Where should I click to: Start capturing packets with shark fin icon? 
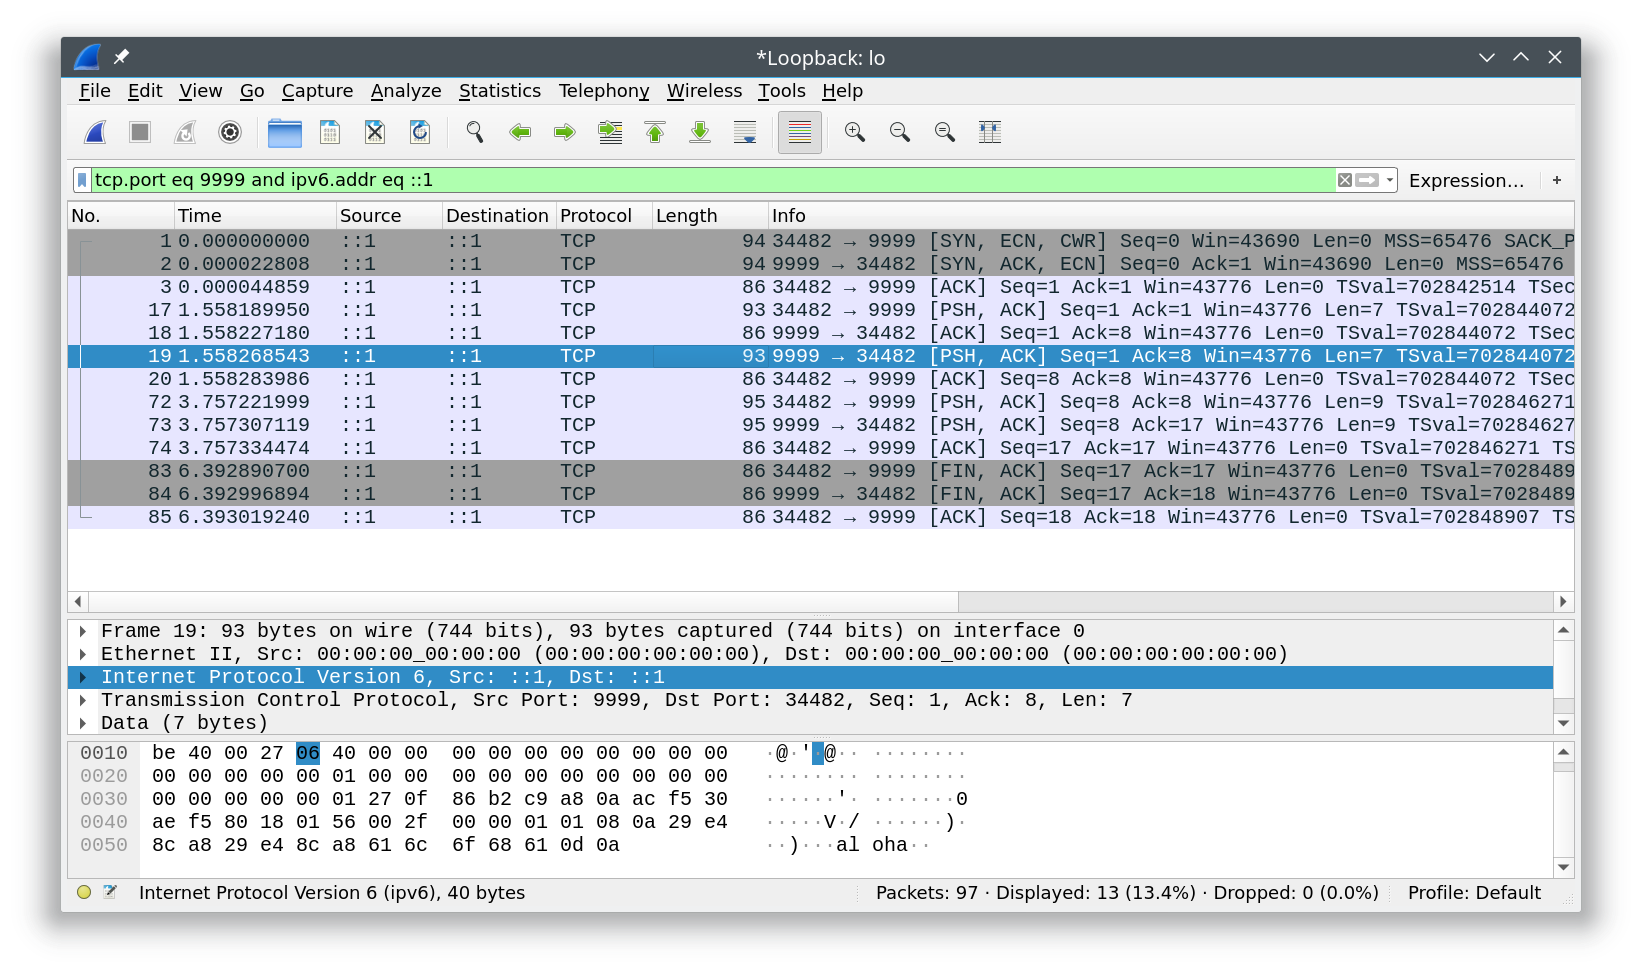point(95,132)
